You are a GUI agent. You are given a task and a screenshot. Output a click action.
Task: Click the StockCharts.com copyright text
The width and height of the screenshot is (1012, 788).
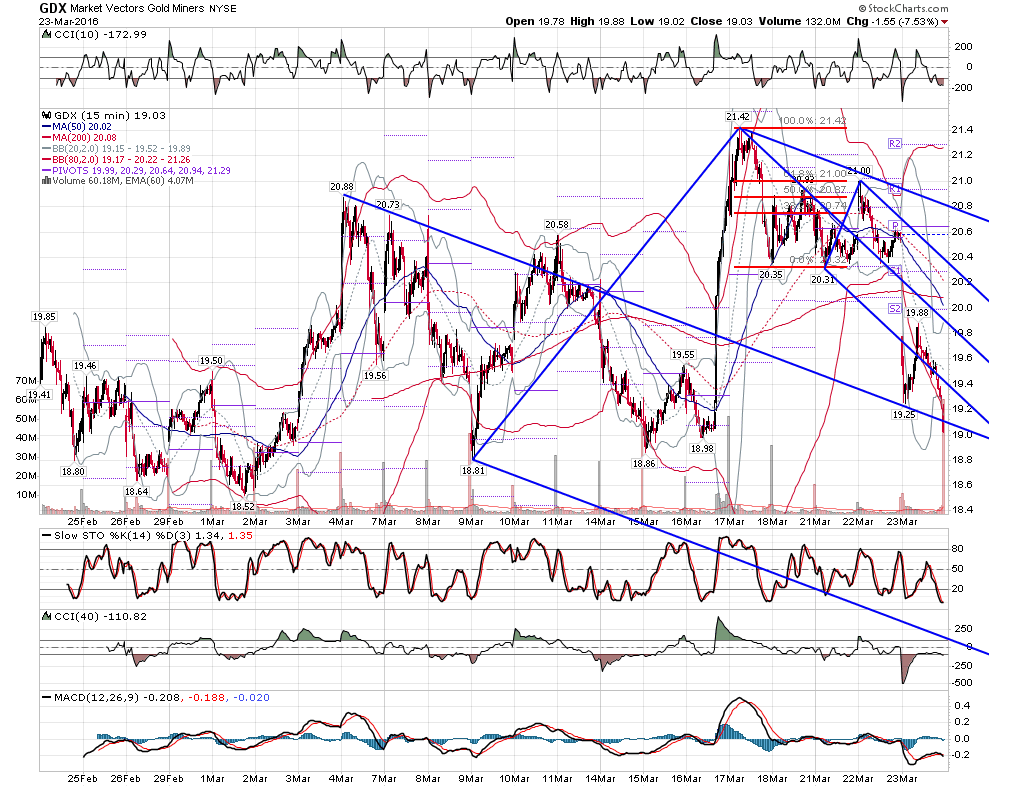(x=904, y=8)
